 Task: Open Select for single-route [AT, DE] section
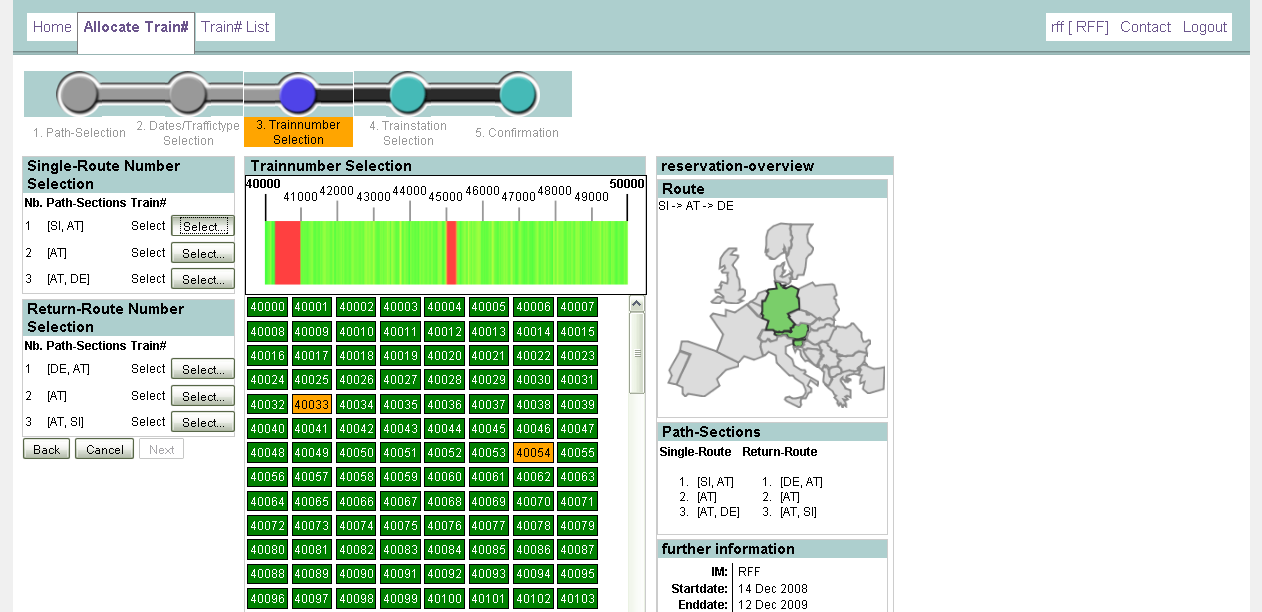coord(202,279)
